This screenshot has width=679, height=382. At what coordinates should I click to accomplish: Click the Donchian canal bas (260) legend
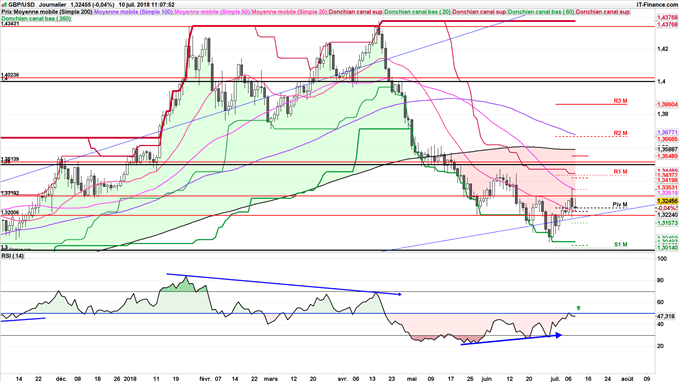36,19
